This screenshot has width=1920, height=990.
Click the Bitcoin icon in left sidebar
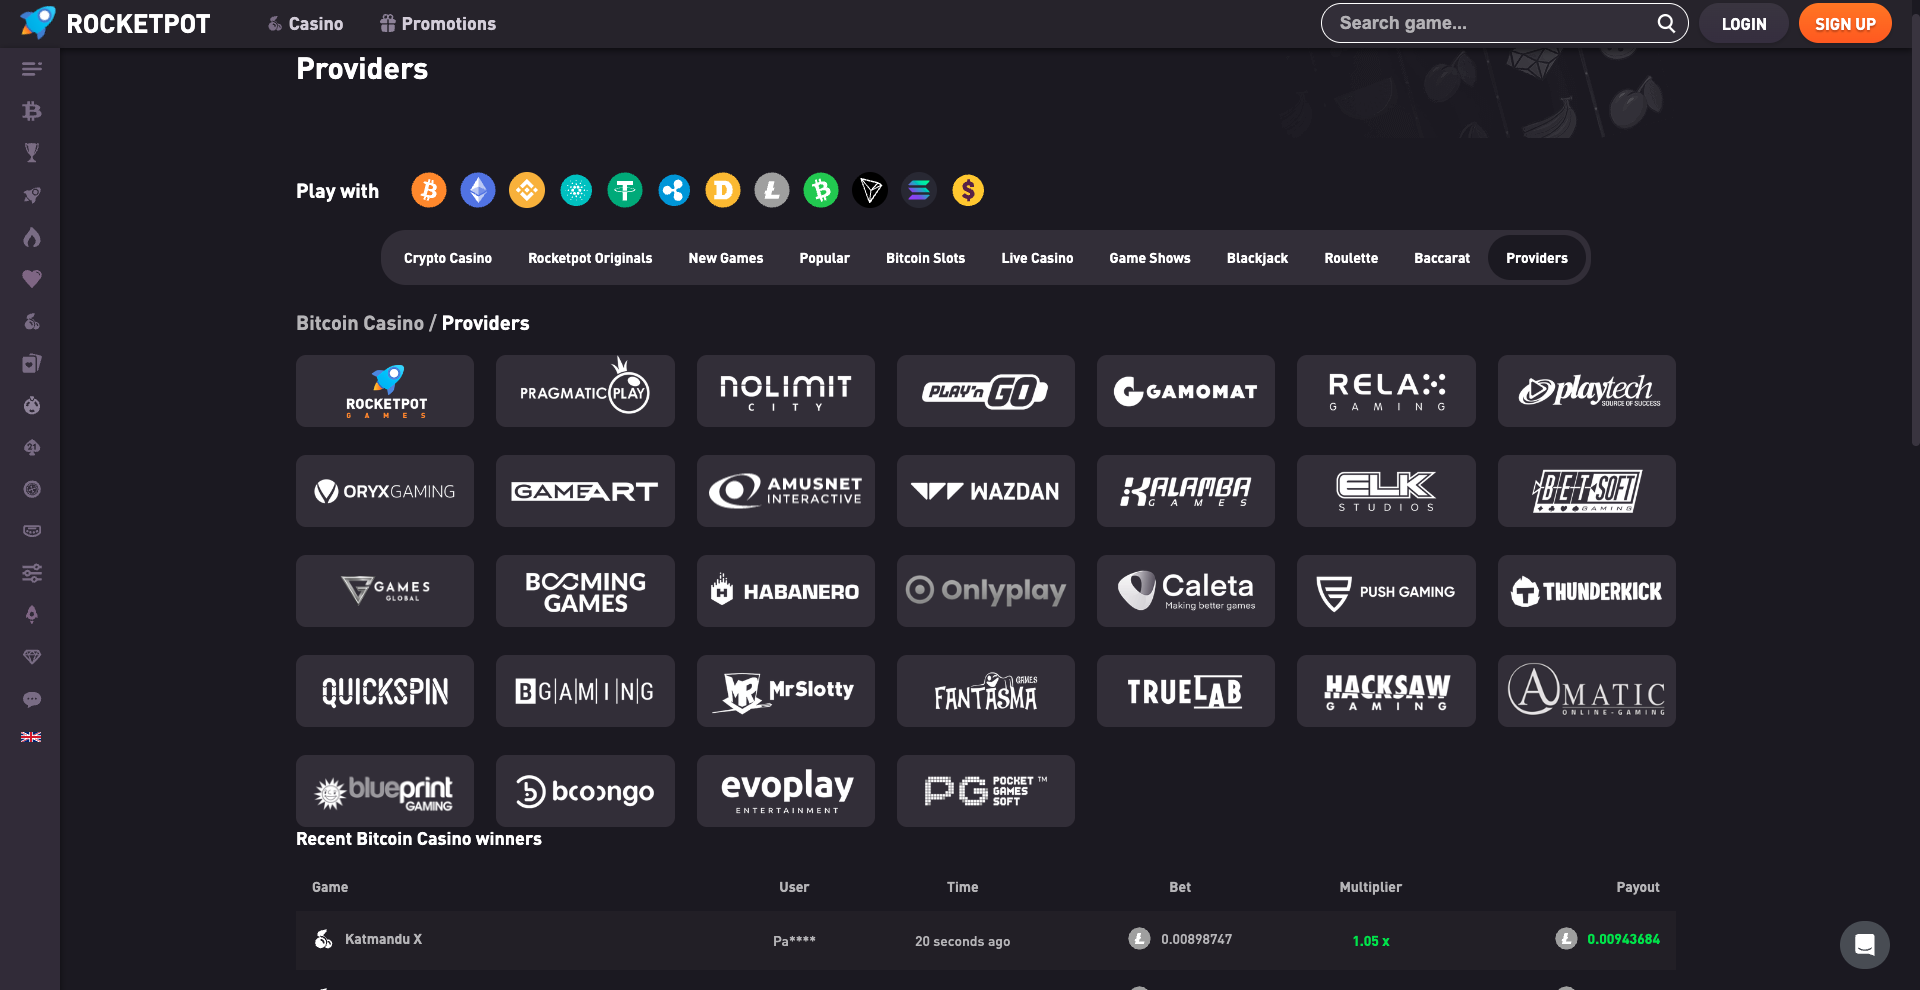point(32,111)
